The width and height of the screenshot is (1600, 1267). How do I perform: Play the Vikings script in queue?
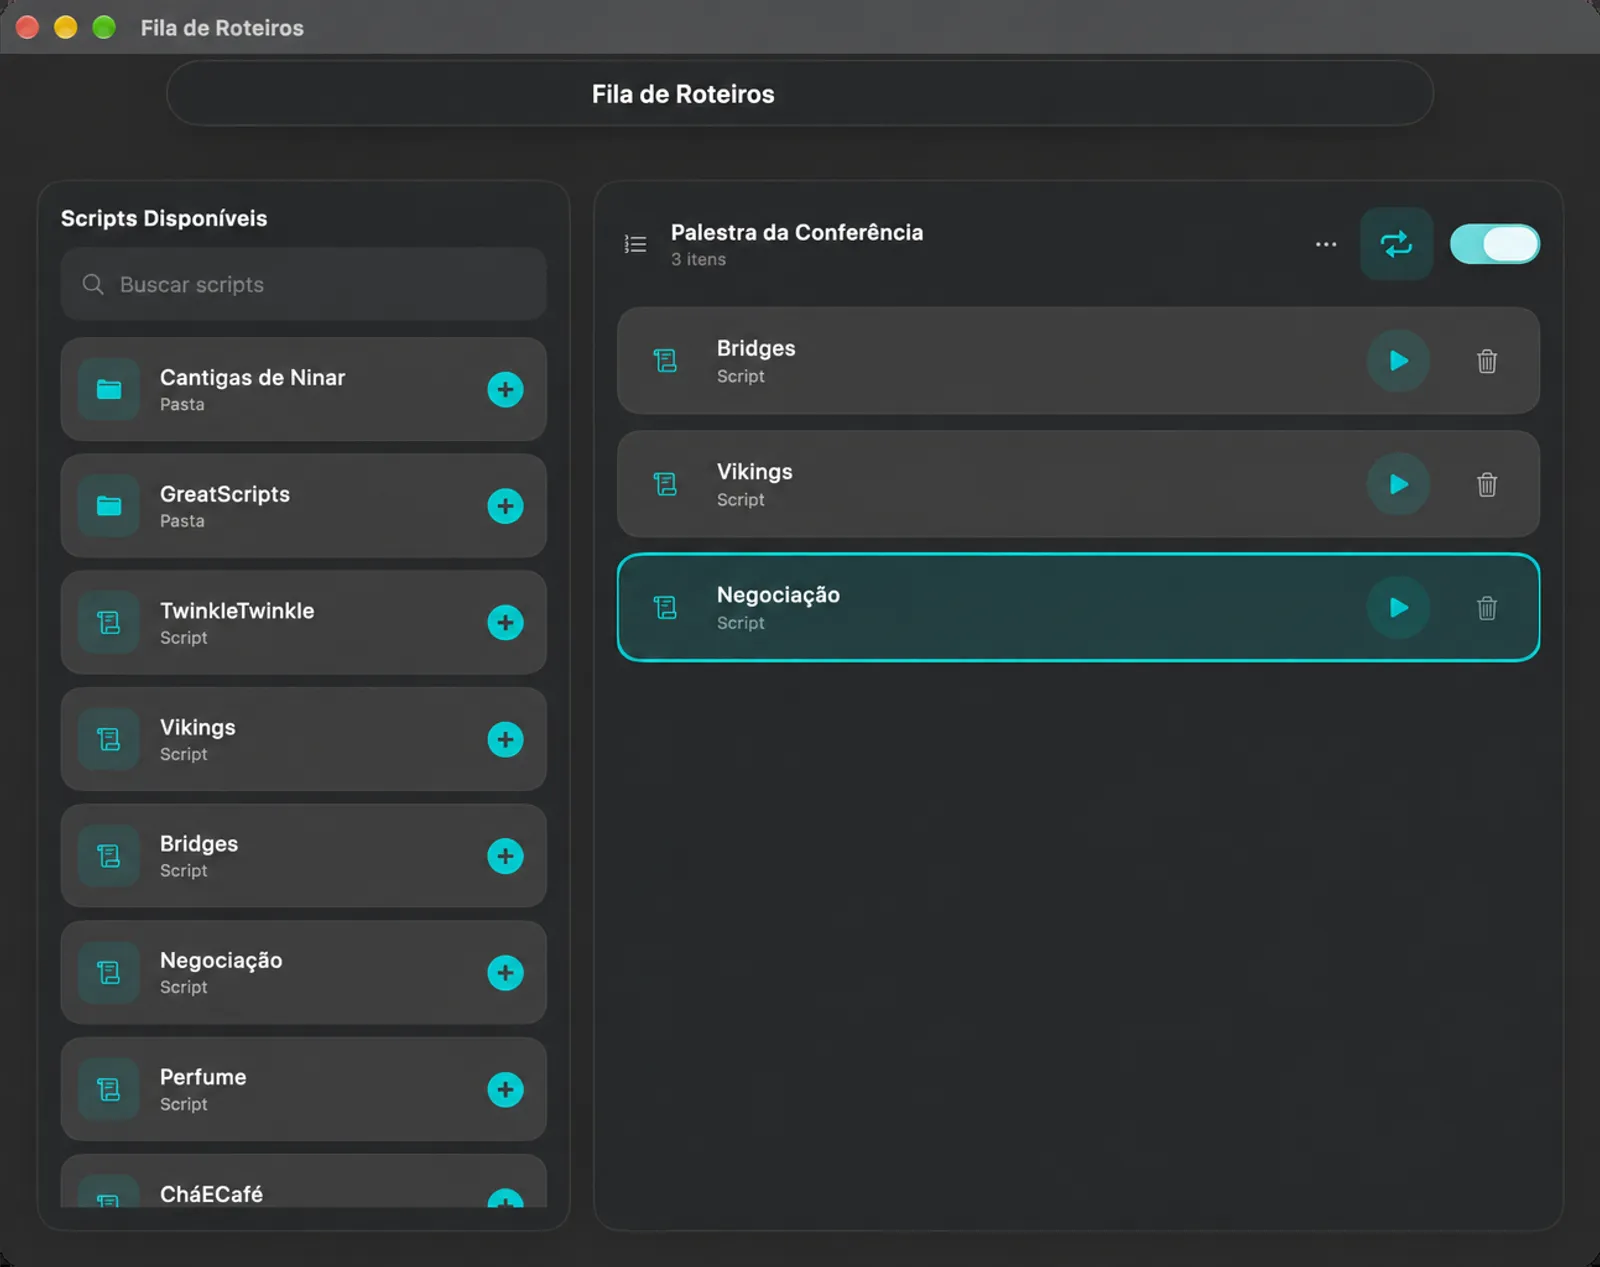point(1398,485)
